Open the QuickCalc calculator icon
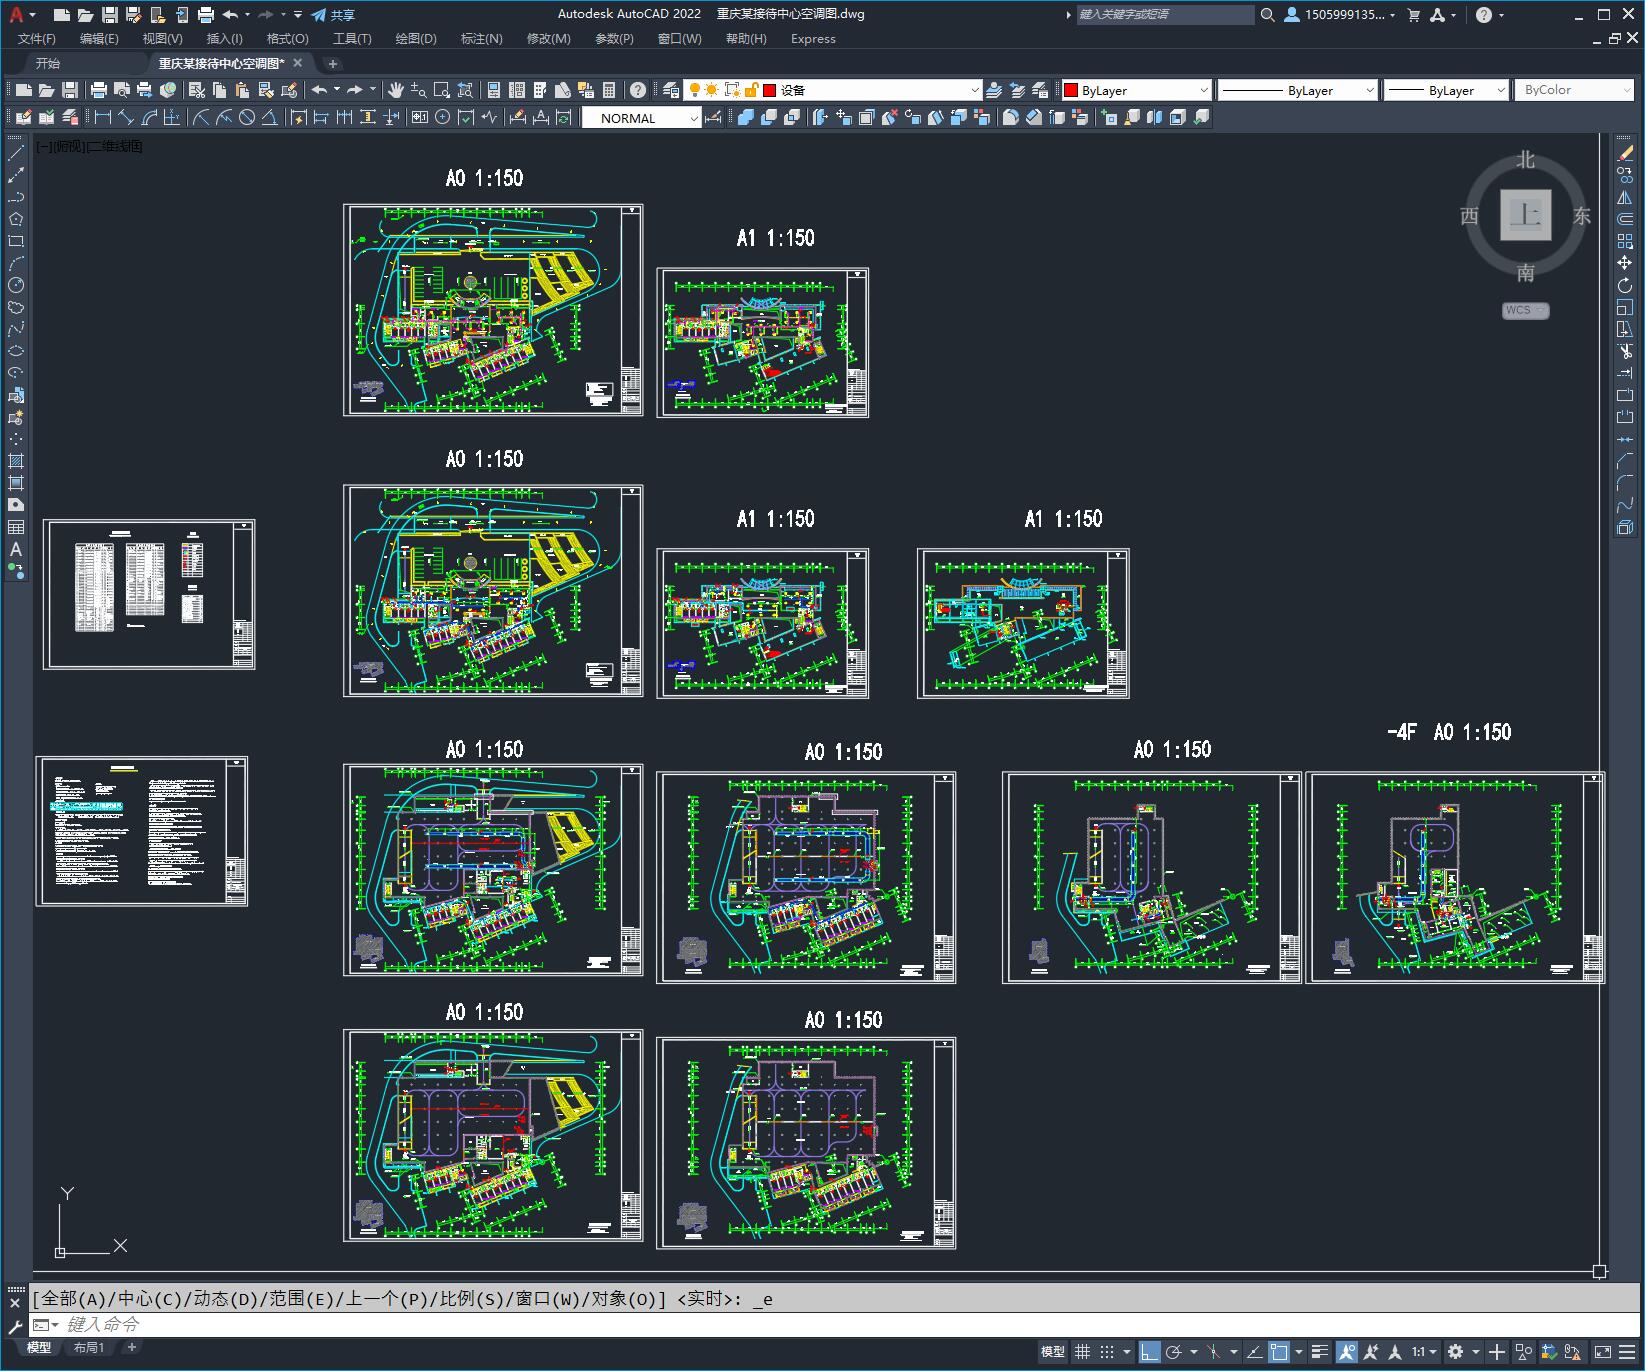 click(609, 90)
